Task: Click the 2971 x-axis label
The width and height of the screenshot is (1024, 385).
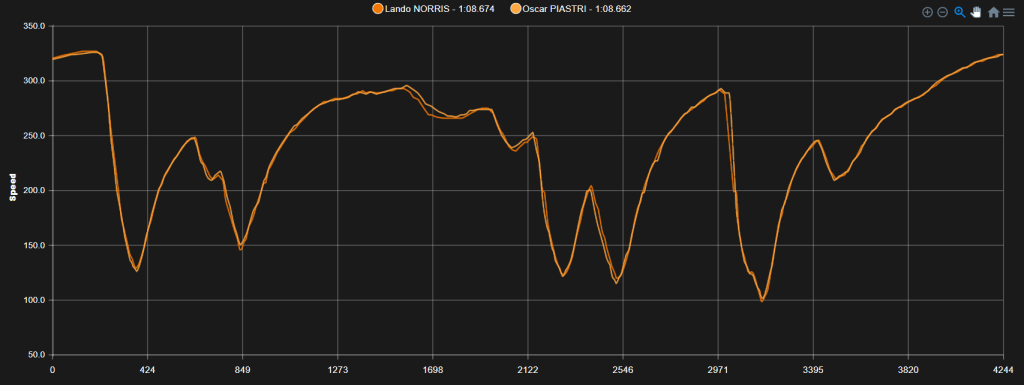Action: (718, 370)
